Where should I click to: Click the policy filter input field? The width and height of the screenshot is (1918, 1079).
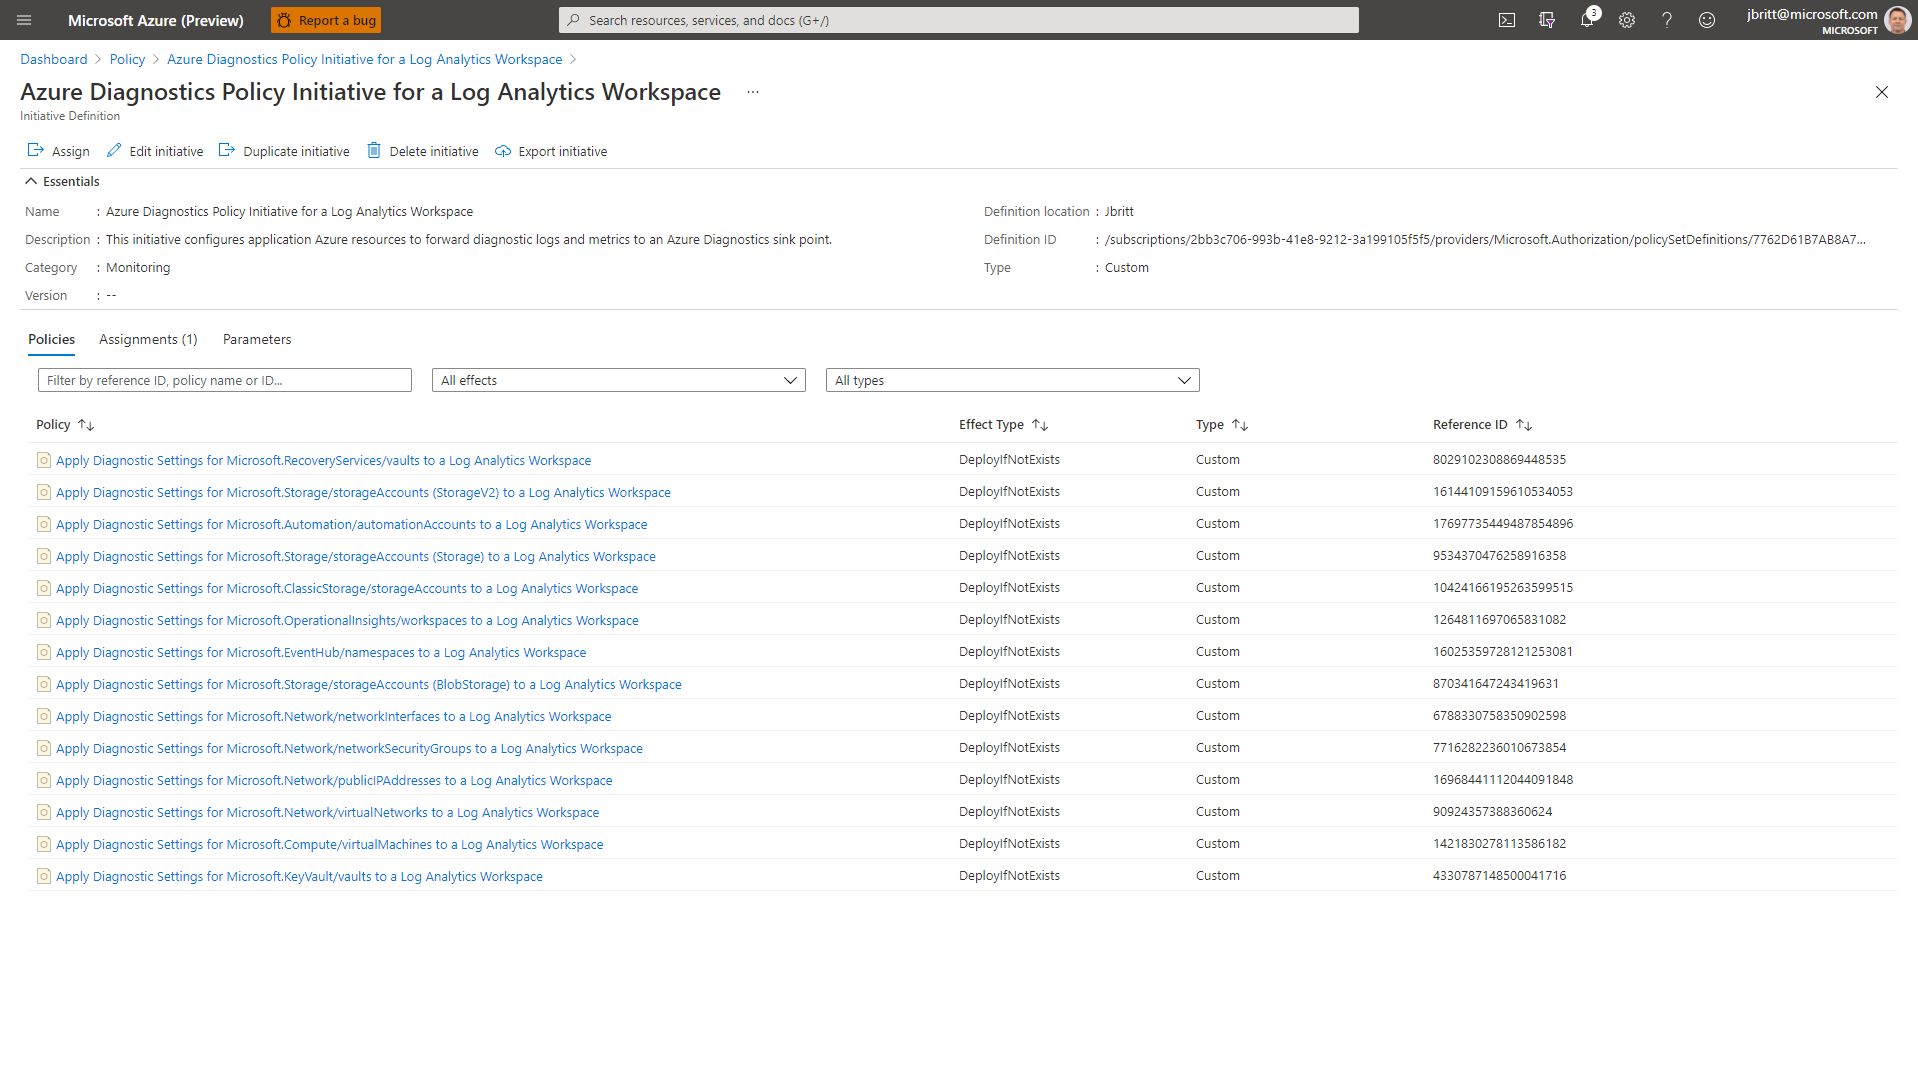click(x=225, y=380)
